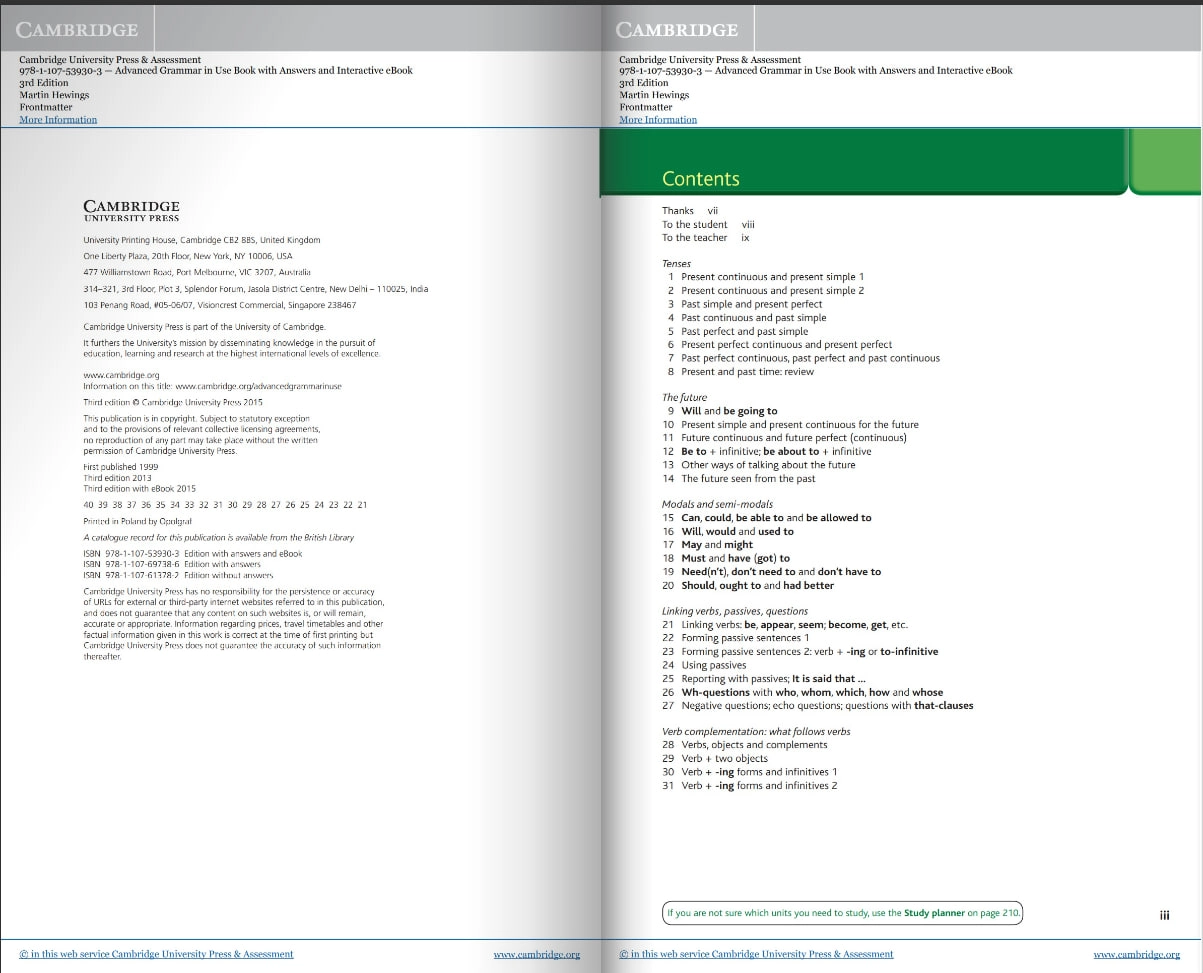Click the Cambridge University Press logo in the imprint

(x=131, y=210)
